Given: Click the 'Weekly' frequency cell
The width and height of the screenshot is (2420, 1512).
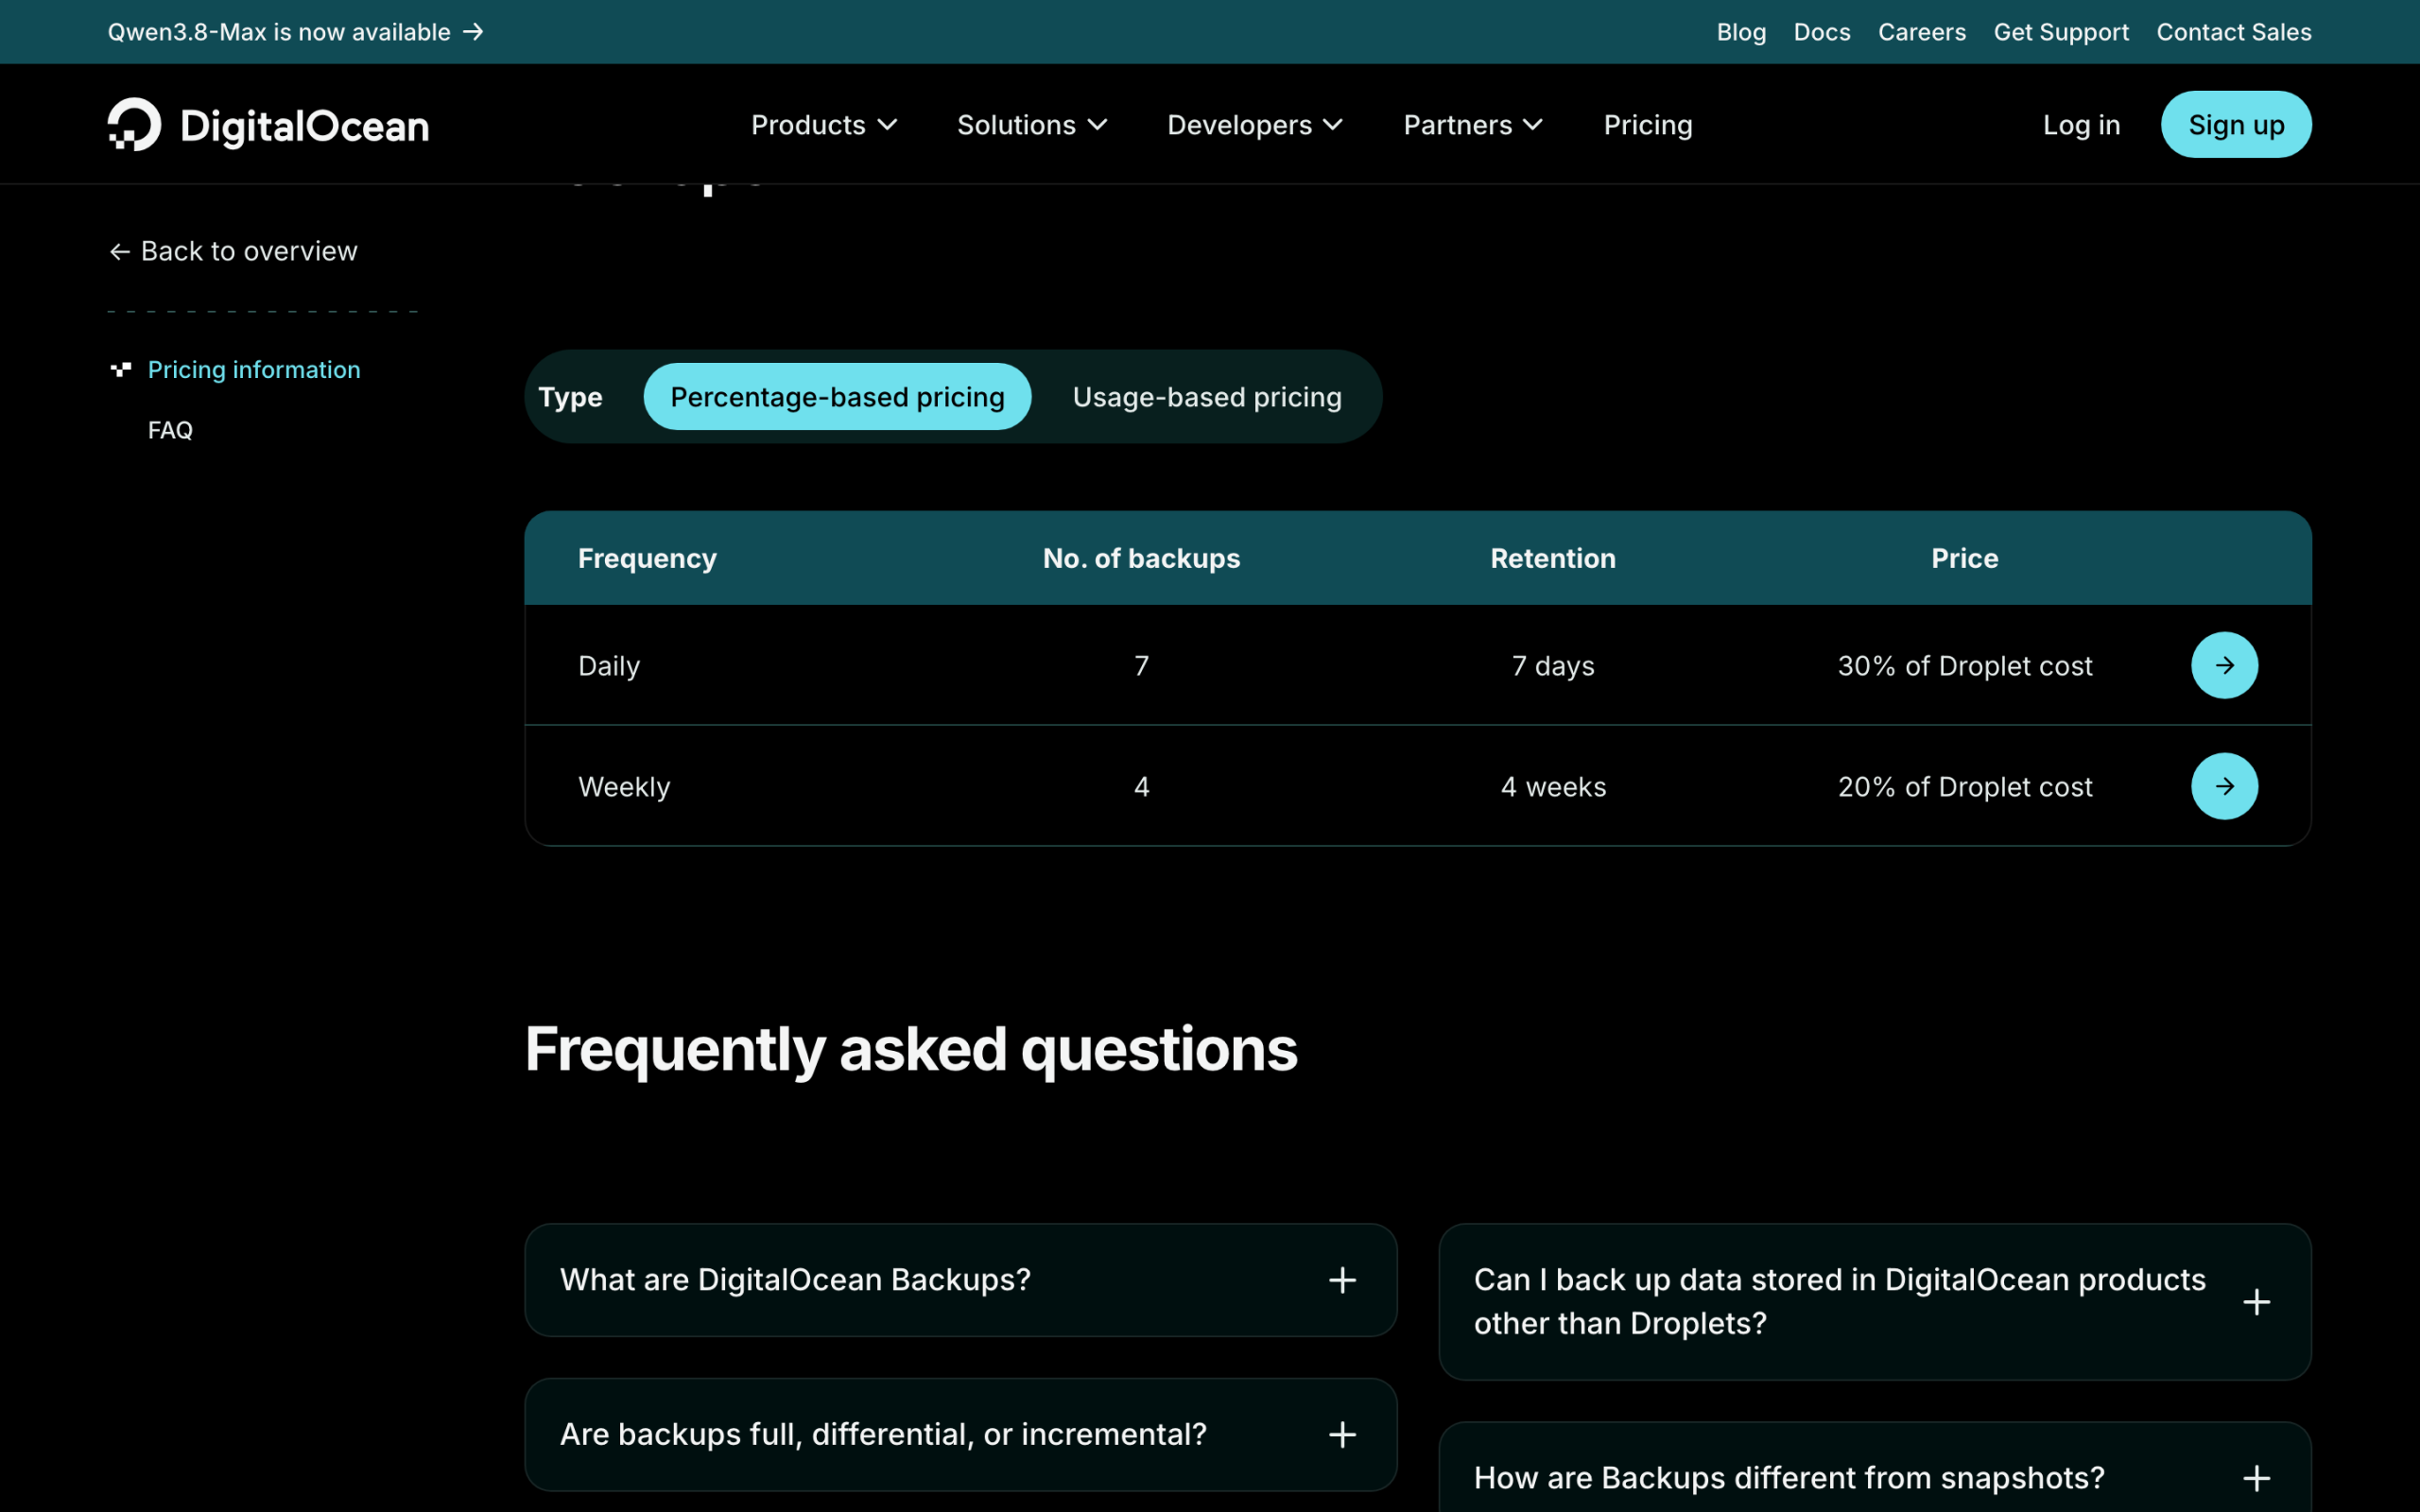Looking at the screenshot, I should [624, 787].
